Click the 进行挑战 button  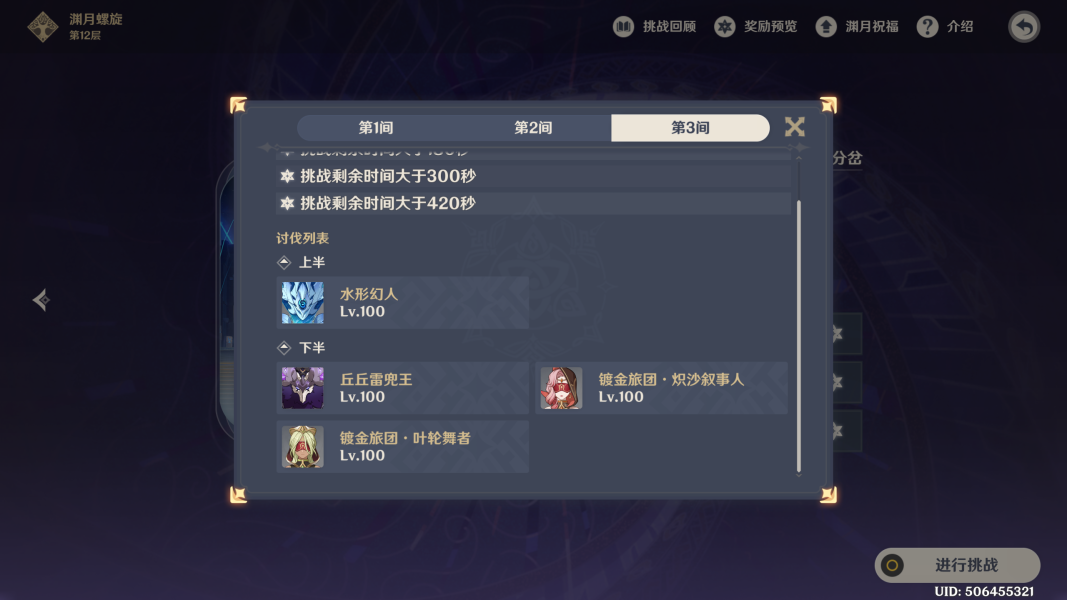tap(957, 565)
